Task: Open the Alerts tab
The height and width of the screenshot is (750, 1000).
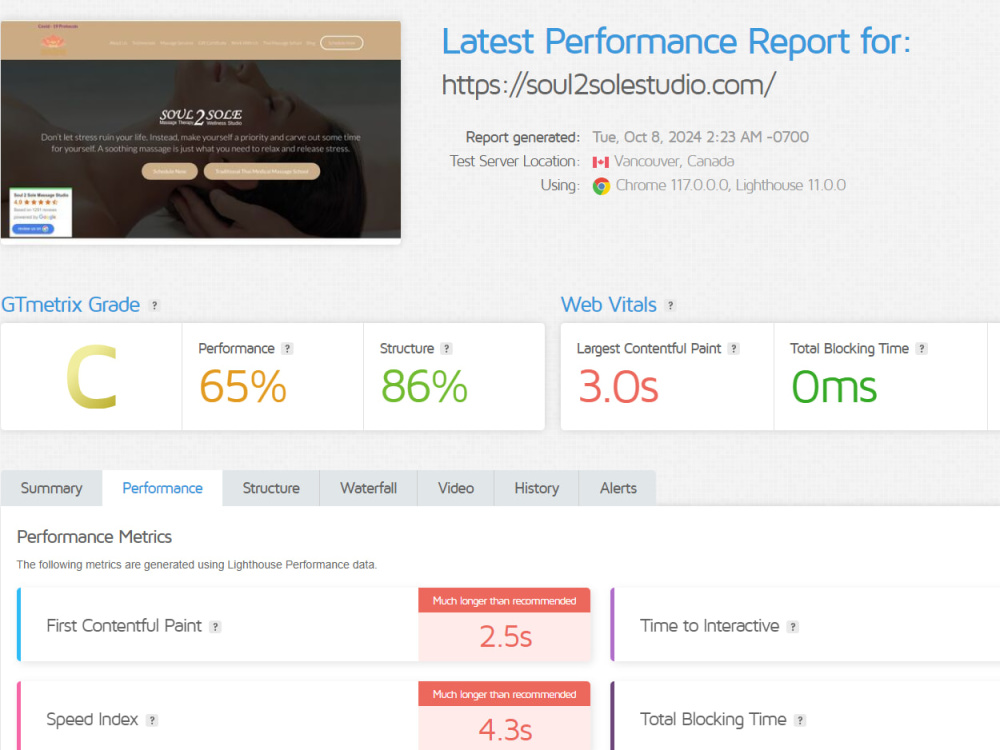Action: pyautogui.click(x=618, y=488)
